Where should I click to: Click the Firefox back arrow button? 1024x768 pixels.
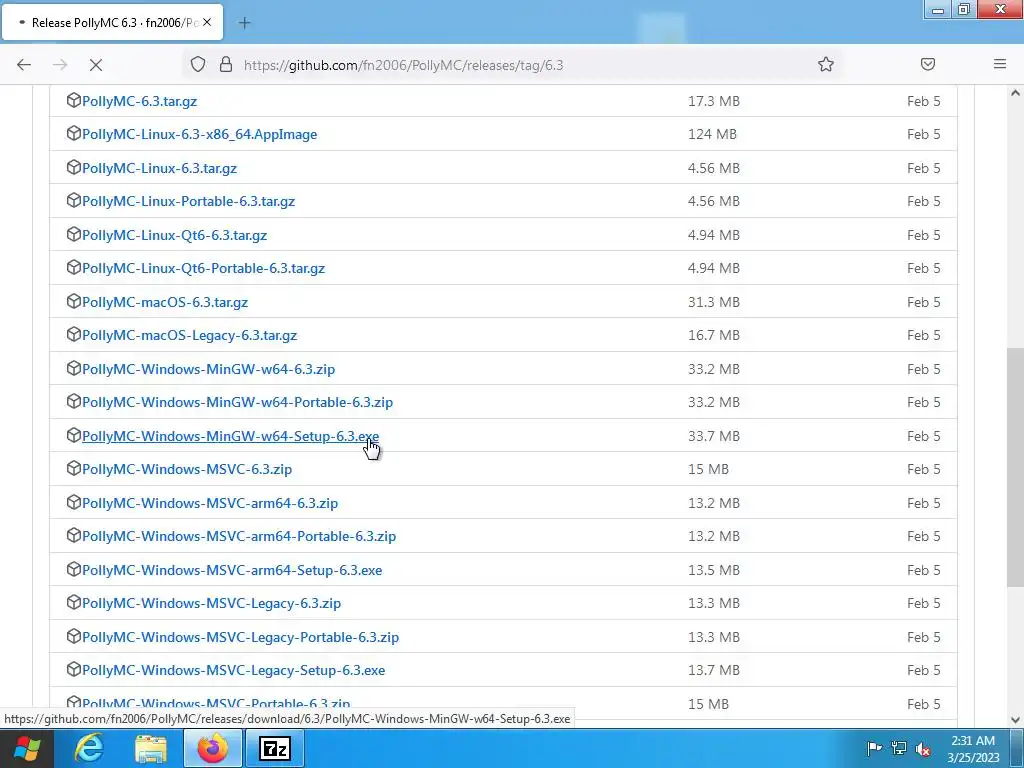[24, 65]
